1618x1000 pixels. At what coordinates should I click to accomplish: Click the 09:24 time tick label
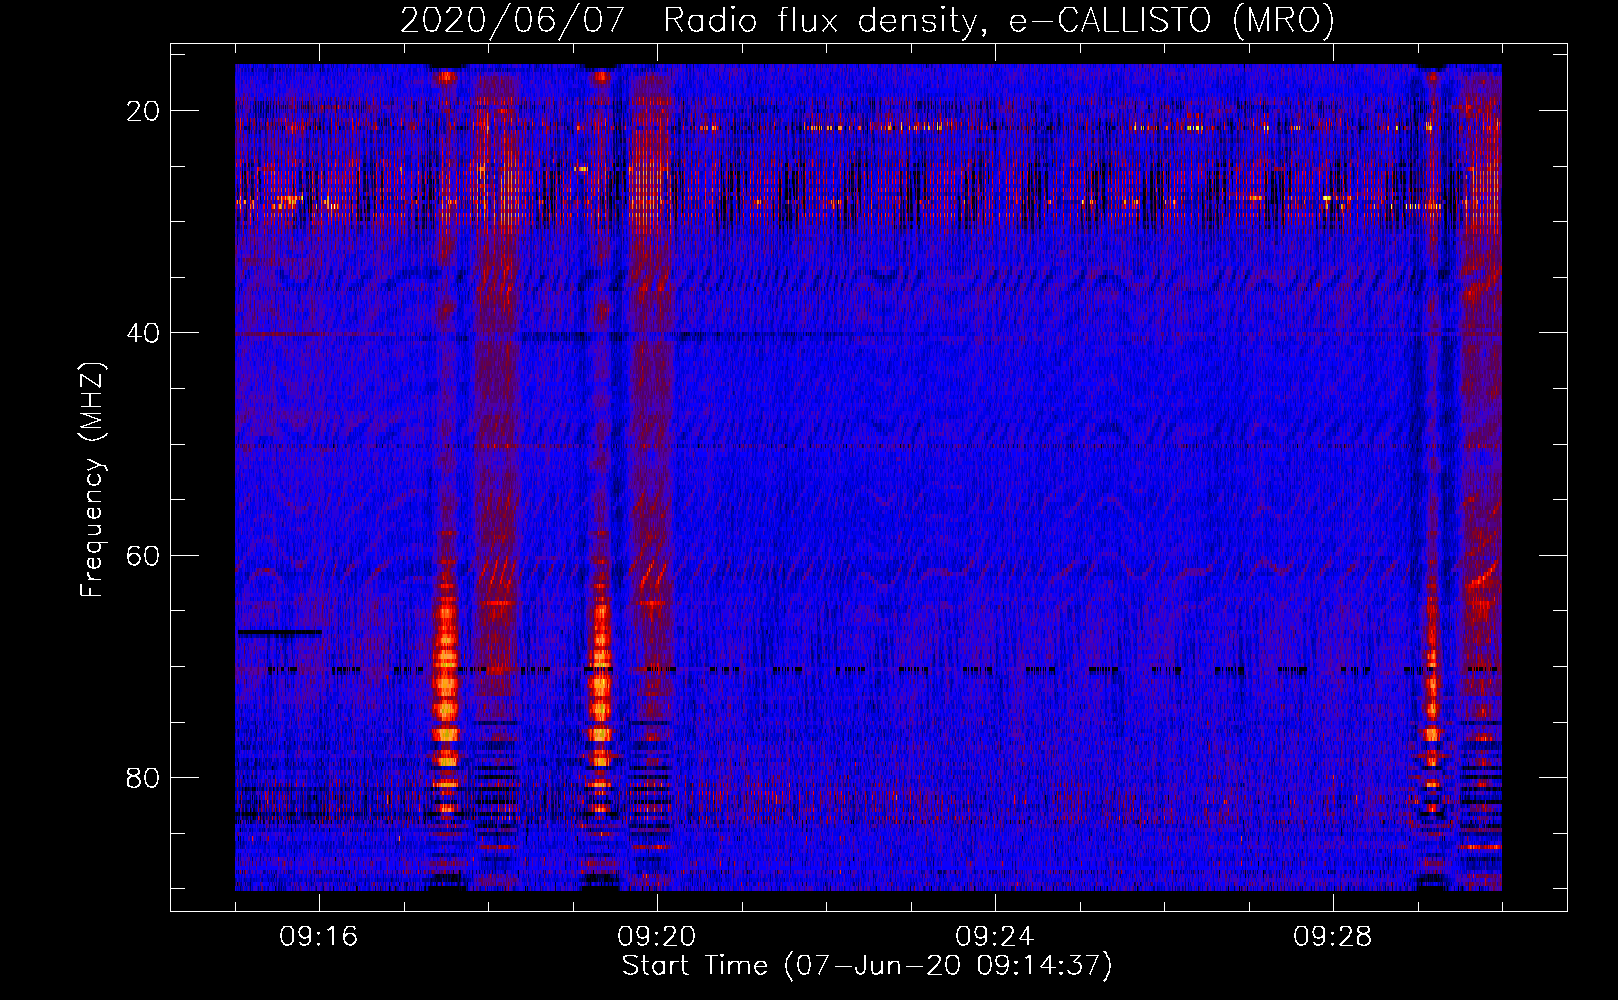995,937
